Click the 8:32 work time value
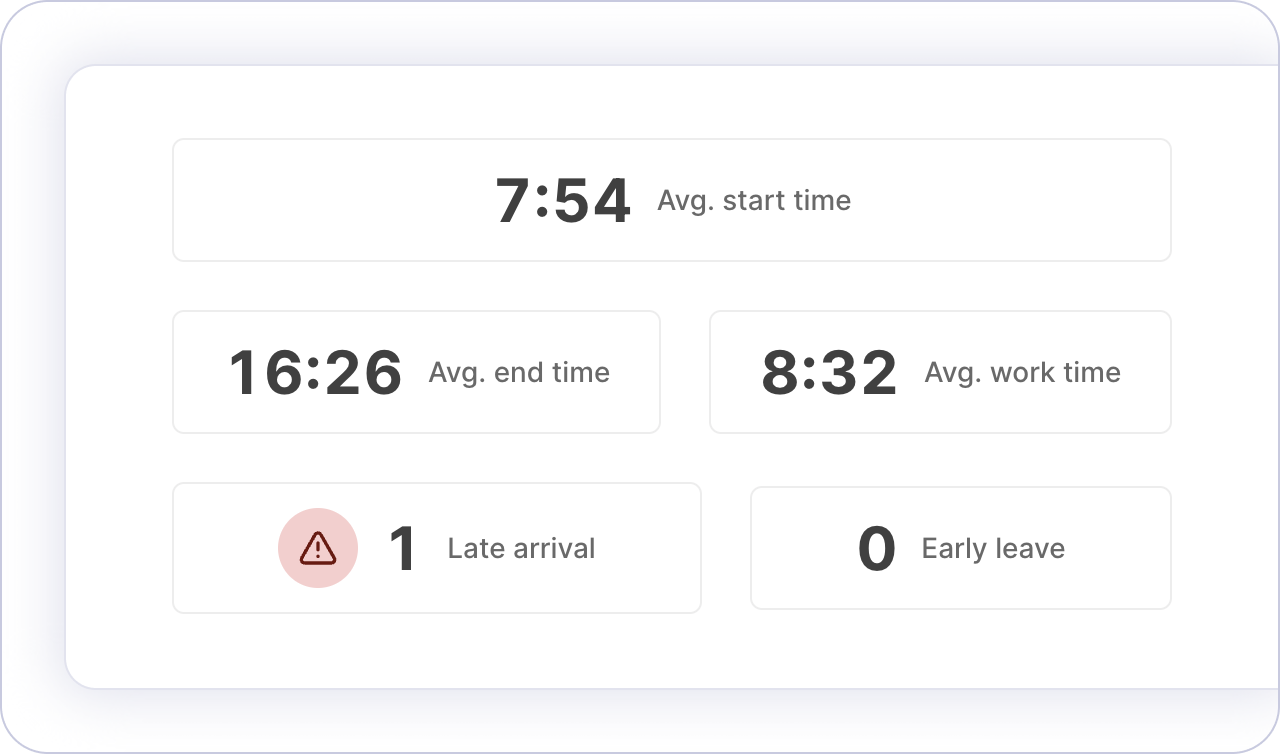This screenshot has height=754, width=1280. click(829, 373)
